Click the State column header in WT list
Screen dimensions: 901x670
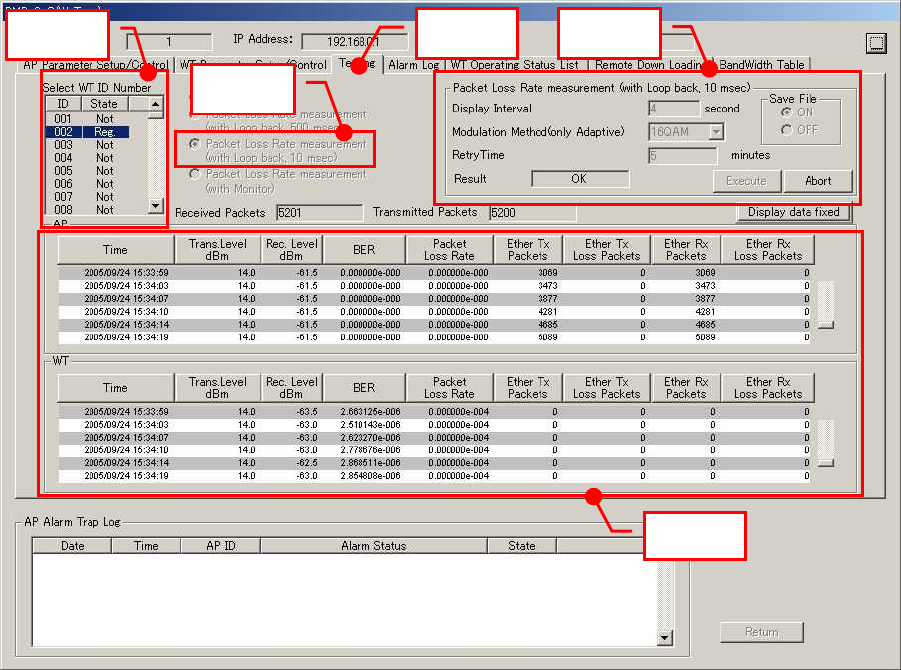click(103, 104)
